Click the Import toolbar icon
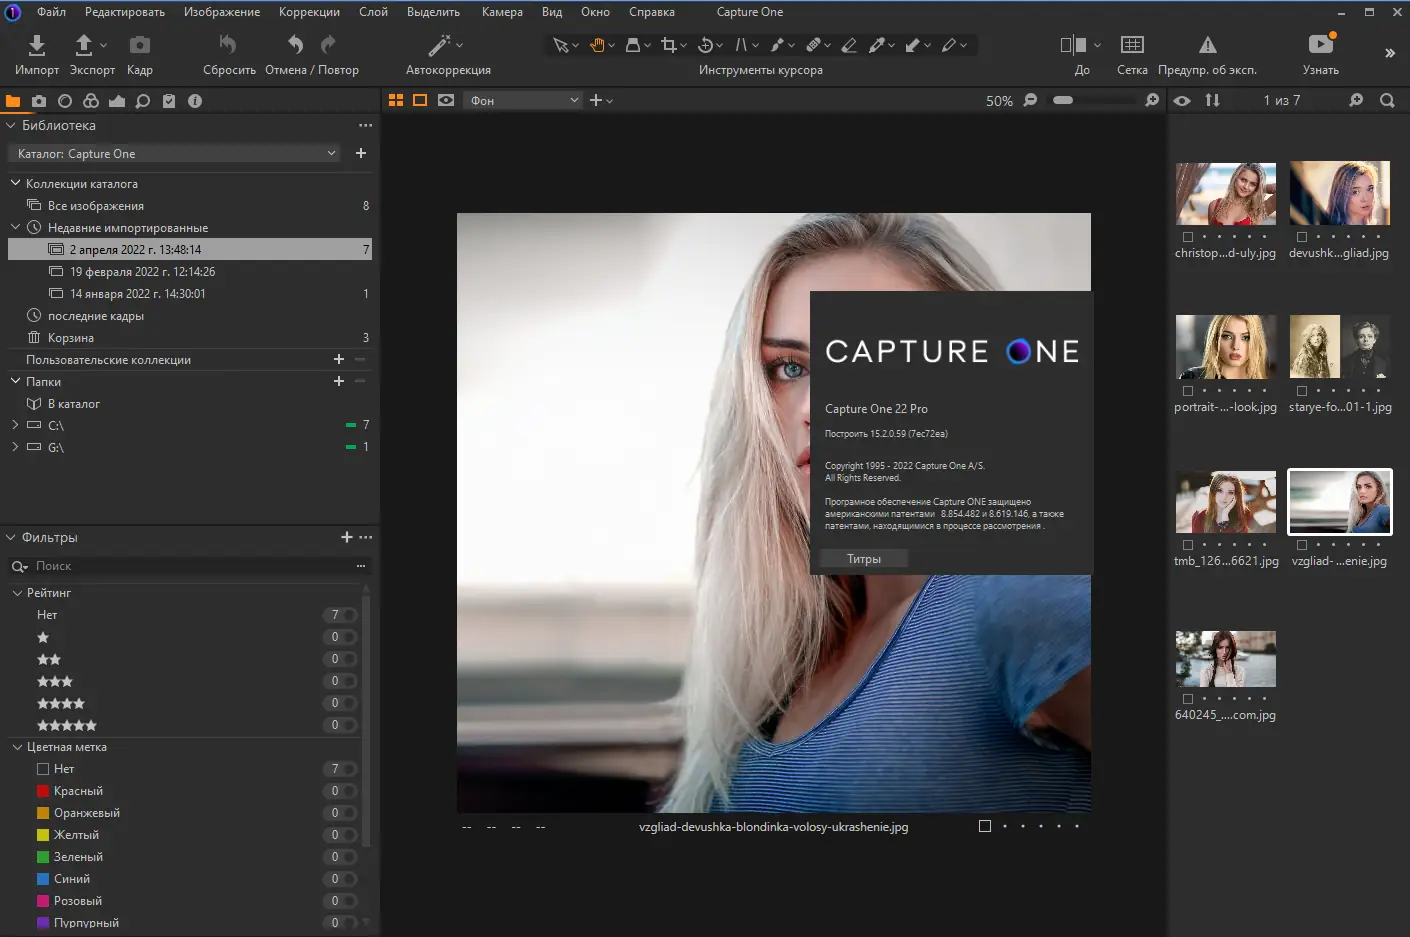 point(37,46)
